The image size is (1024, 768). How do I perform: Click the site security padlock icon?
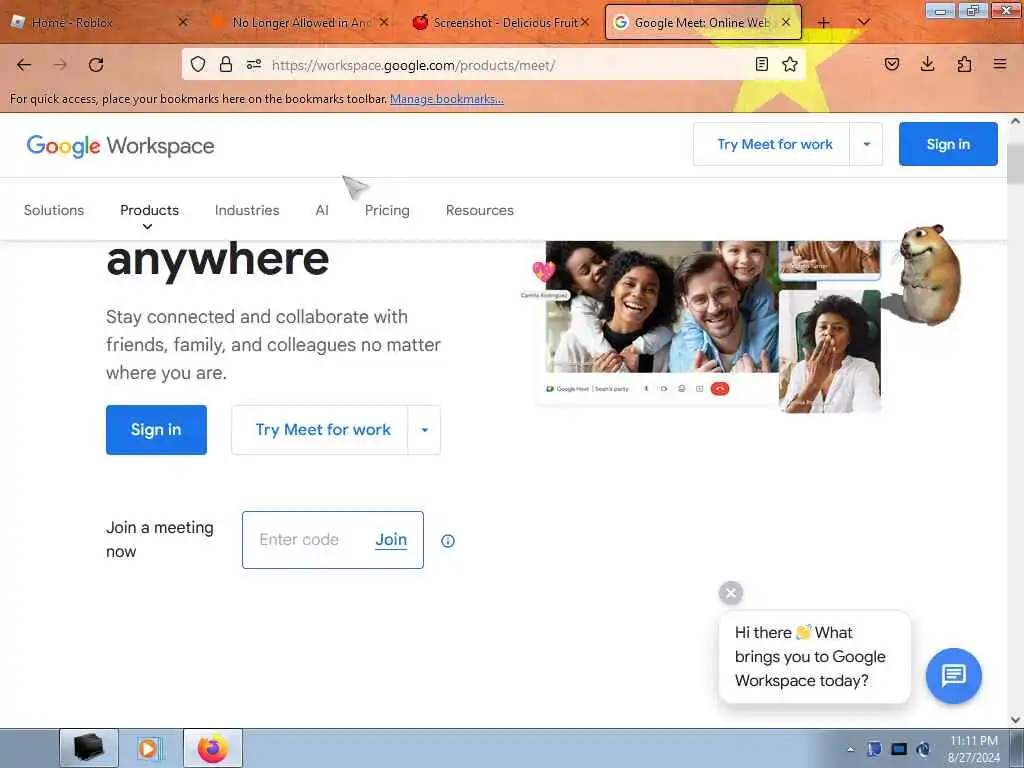pyautogui.click(x=226, y=64)
